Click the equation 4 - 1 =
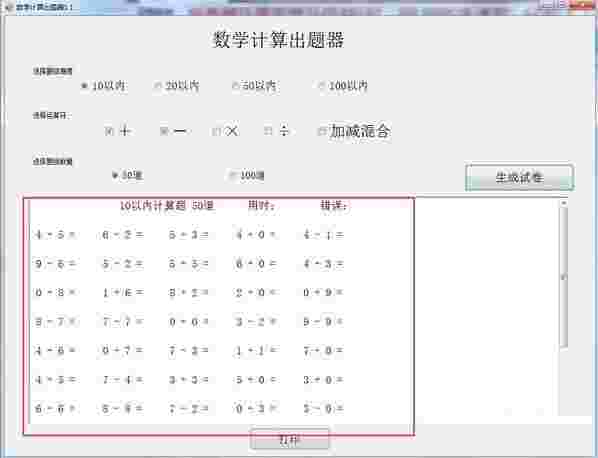 (323, 235)
